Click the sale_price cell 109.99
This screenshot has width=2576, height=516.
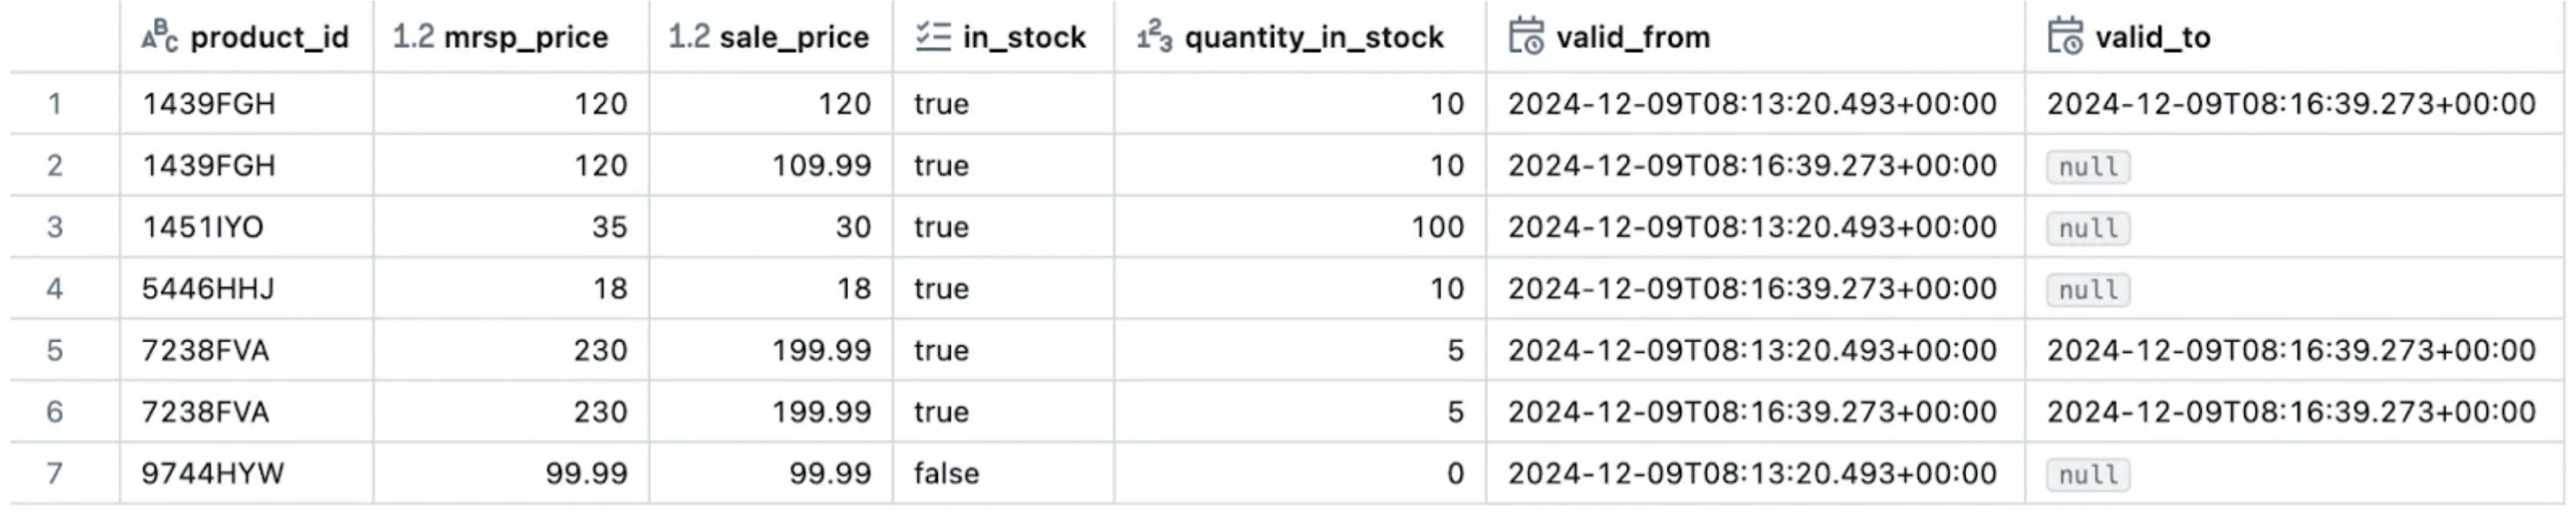tap(821, 166)
